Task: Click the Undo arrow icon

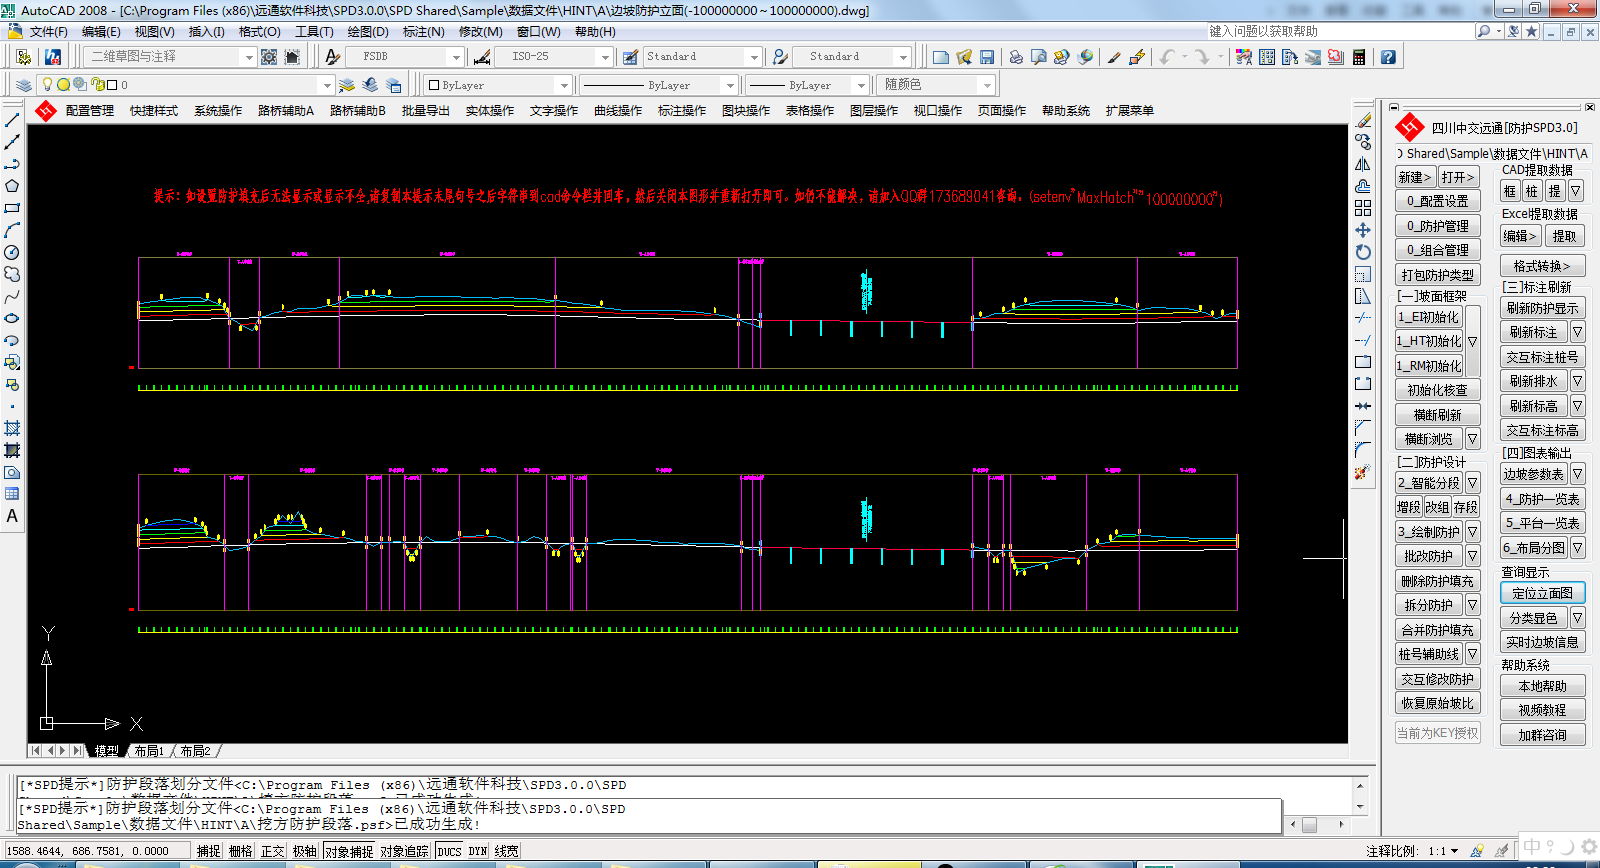Action: [x=1167, y=57]
